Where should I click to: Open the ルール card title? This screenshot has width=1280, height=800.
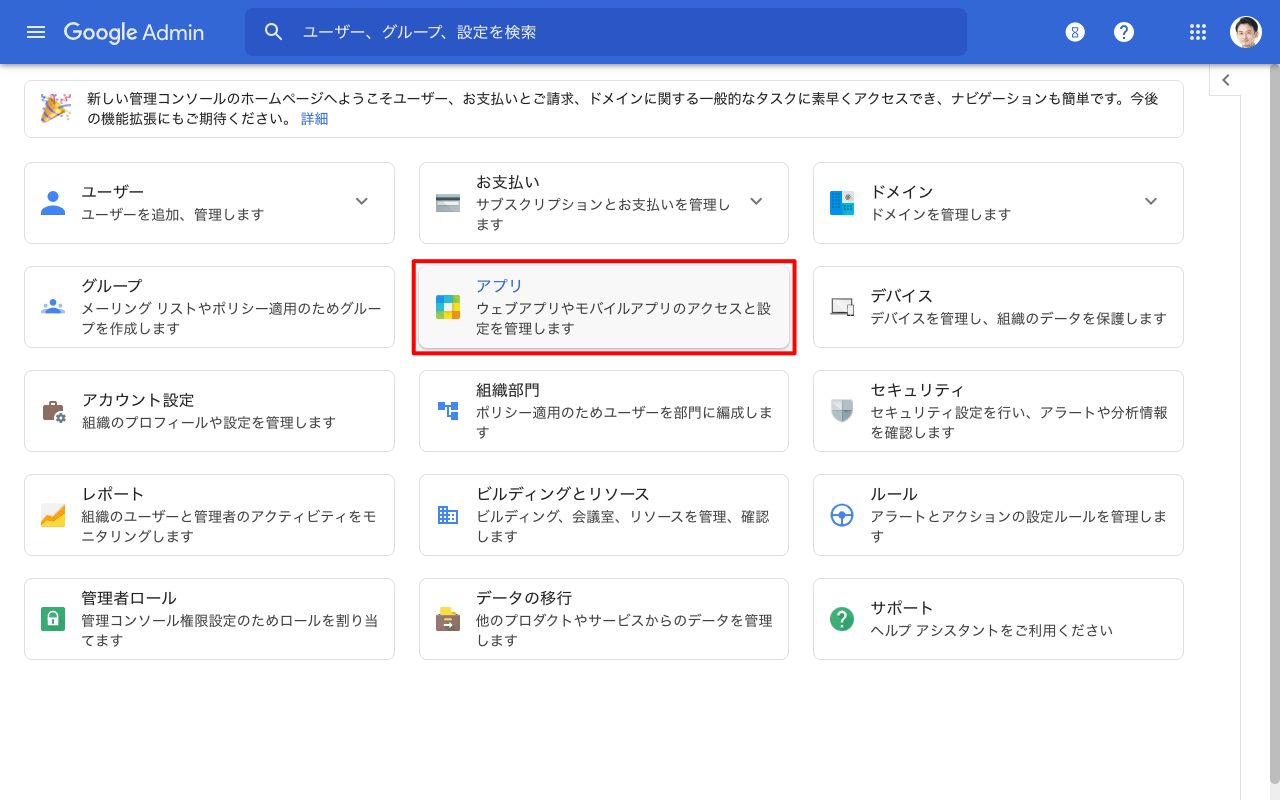pyautogui.click(x=894, y=494)
